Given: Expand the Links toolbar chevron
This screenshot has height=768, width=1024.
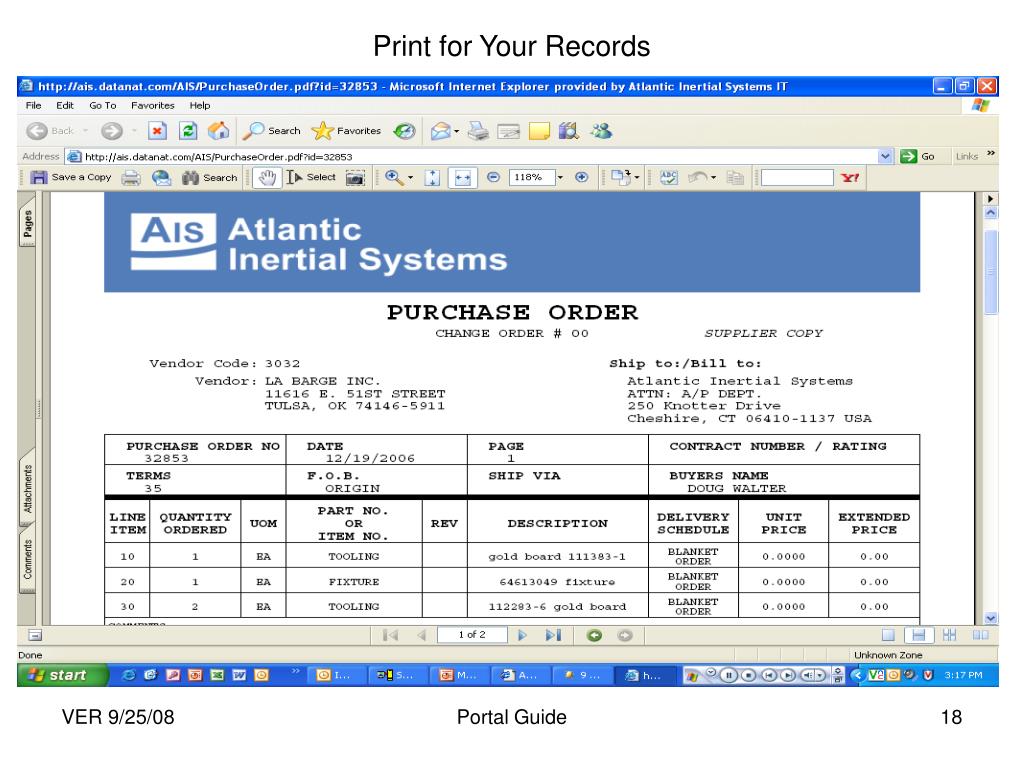Looking at the screenshot, I should click(x=991, y=153).
